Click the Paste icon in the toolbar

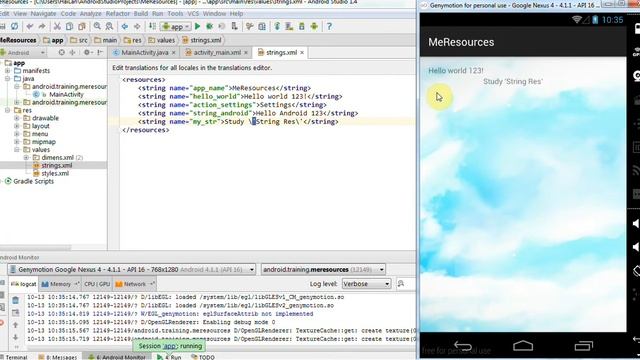pyautogui.click(x=82, y=27)
